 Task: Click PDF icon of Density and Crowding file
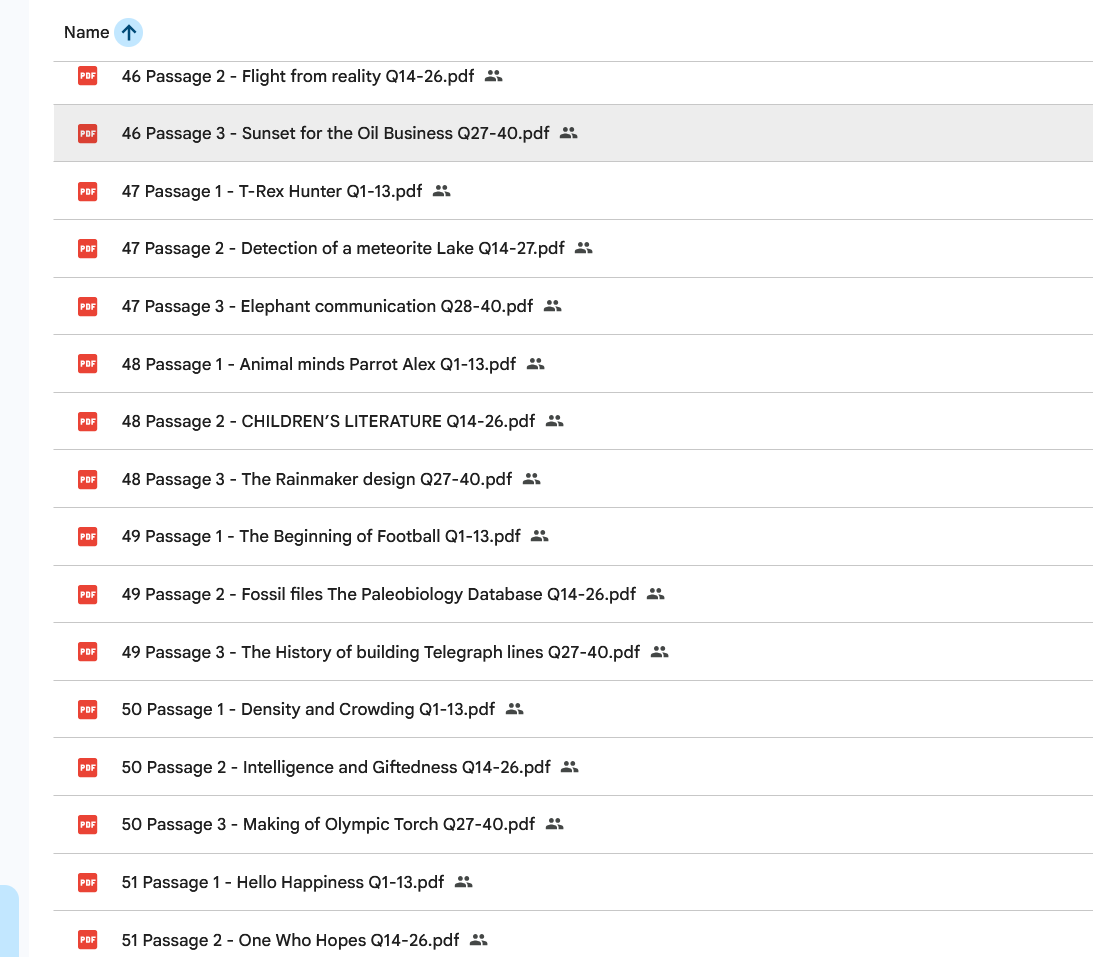(x=88, y=709)
